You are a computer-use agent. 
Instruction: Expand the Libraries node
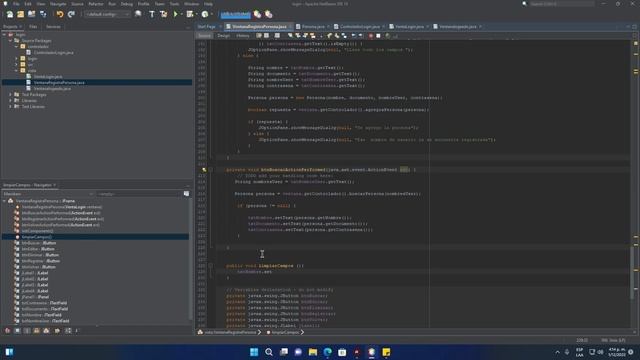click(11, 100)
